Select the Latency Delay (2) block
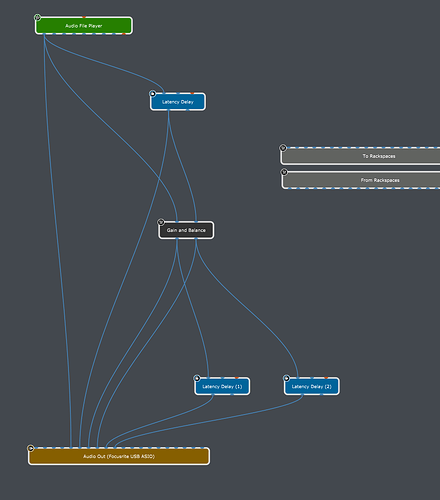Viewport: 440px width, 500px height. (x=312, y=386)
